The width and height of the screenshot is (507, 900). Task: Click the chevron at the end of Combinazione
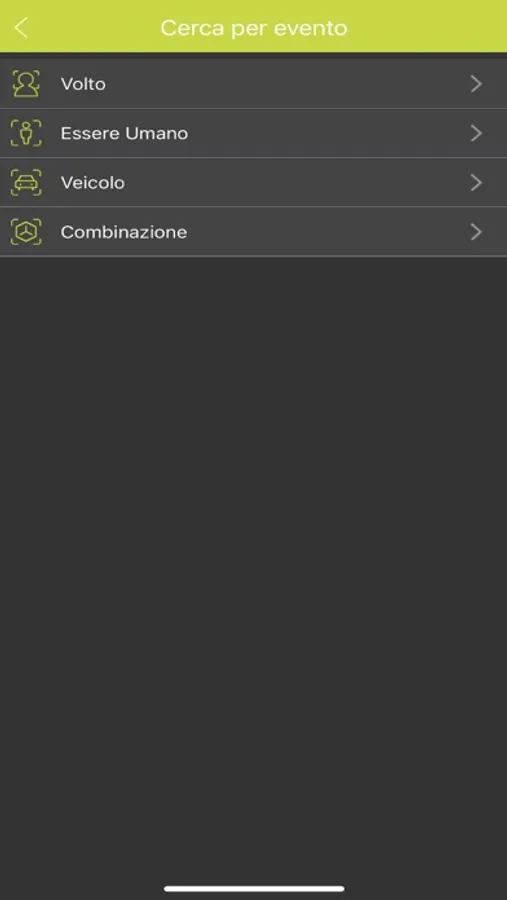click(476, 232)
